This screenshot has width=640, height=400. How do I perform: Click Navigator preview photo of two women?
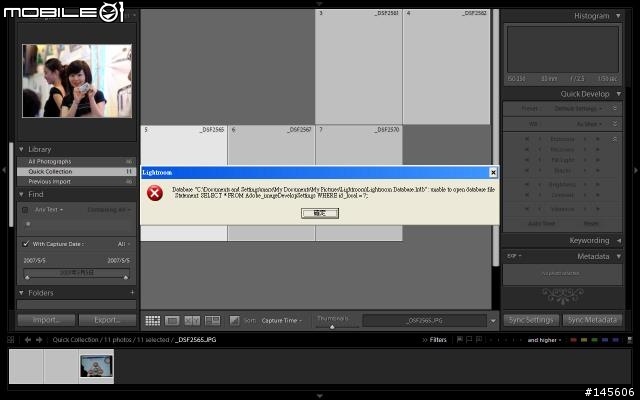77,81
